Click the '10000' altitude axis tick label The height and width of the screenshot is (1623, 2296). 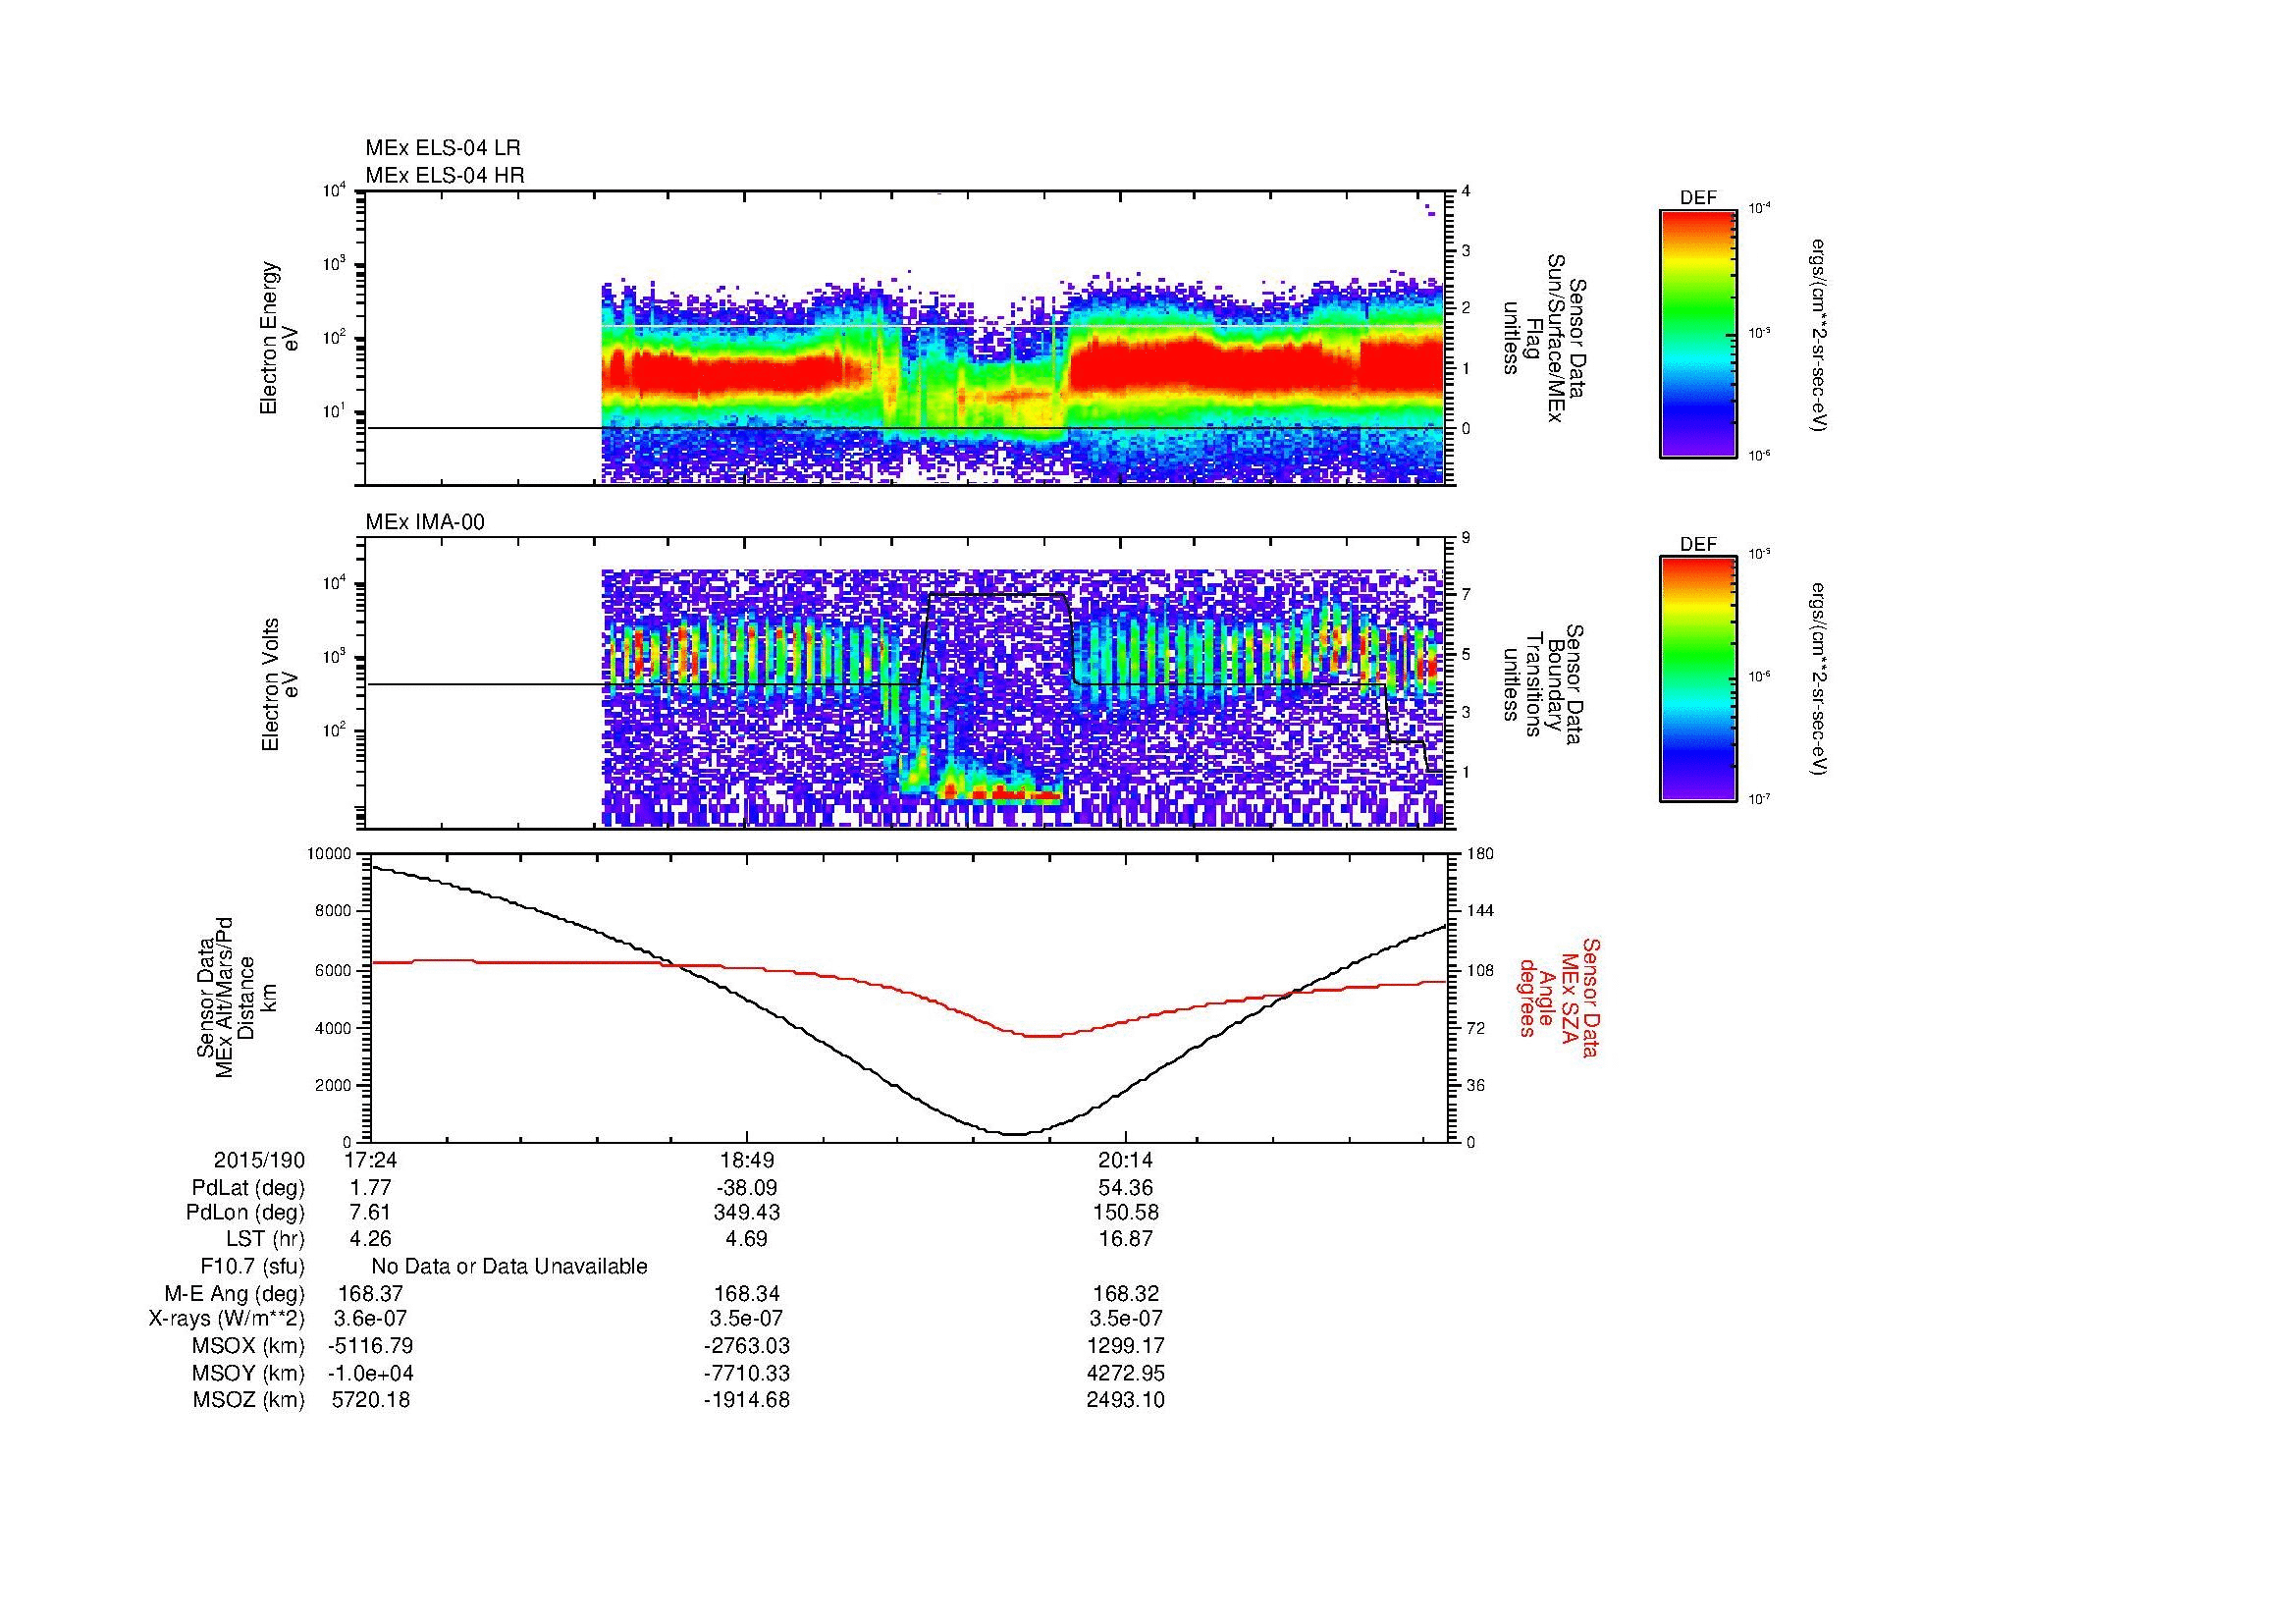[x=330, y=854]
